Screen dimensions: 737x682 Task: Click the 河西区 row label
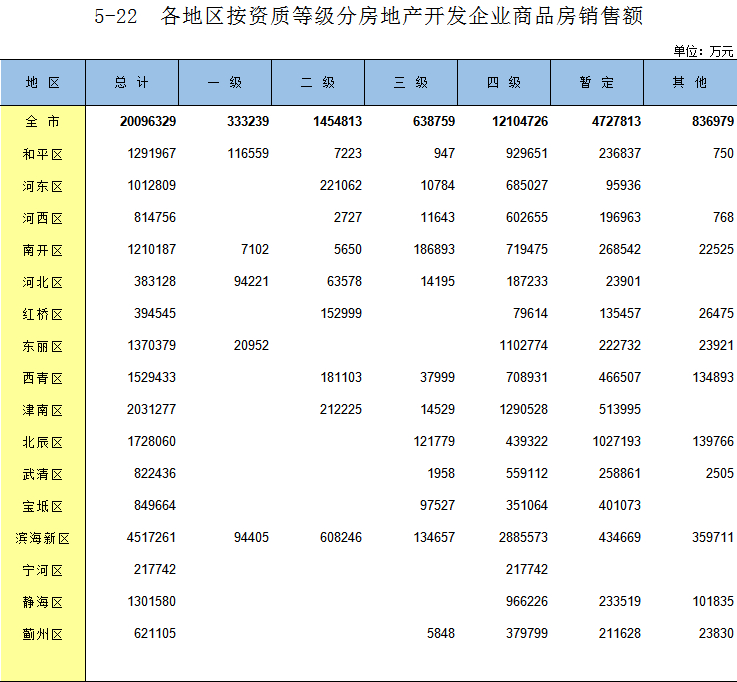pyautogui.click(x=43, y=218)
